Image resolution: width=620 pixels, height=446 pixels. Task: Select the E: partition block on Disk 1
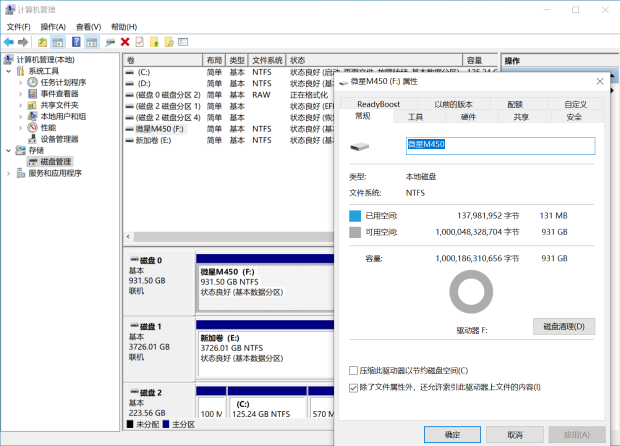265,350
